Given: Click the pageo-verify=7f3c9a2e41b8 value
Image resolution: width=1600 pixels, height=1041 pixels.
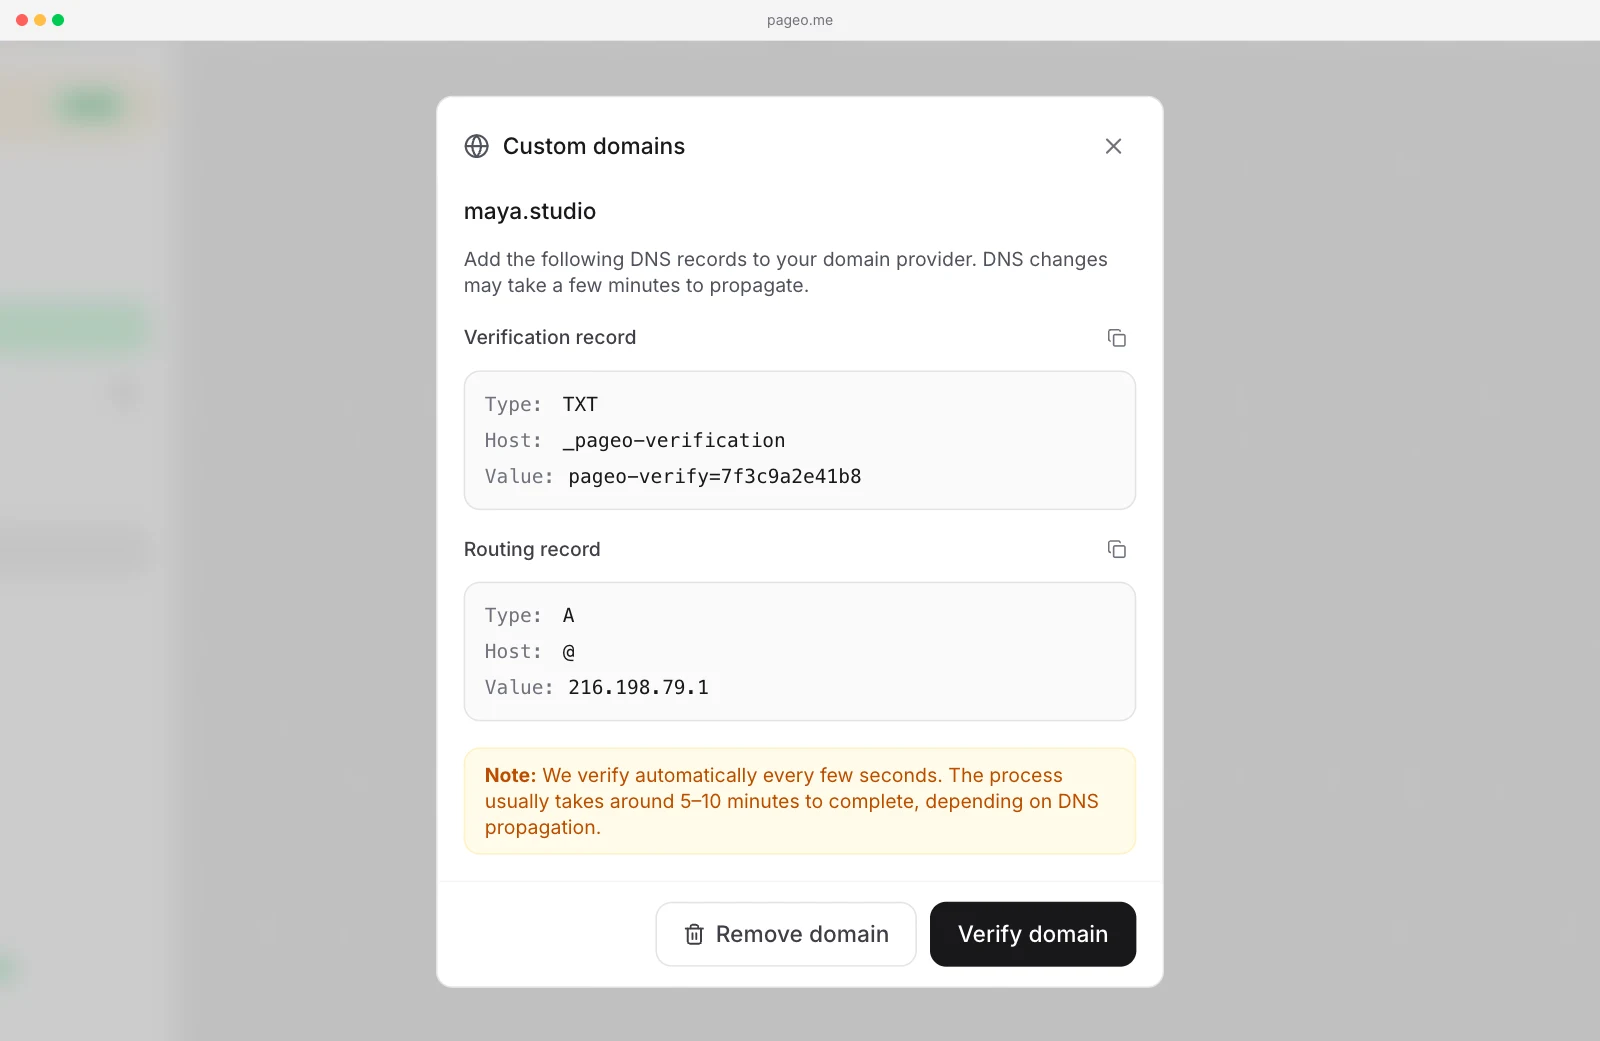Looking at the screenshot, I should (x=715, y=476).
